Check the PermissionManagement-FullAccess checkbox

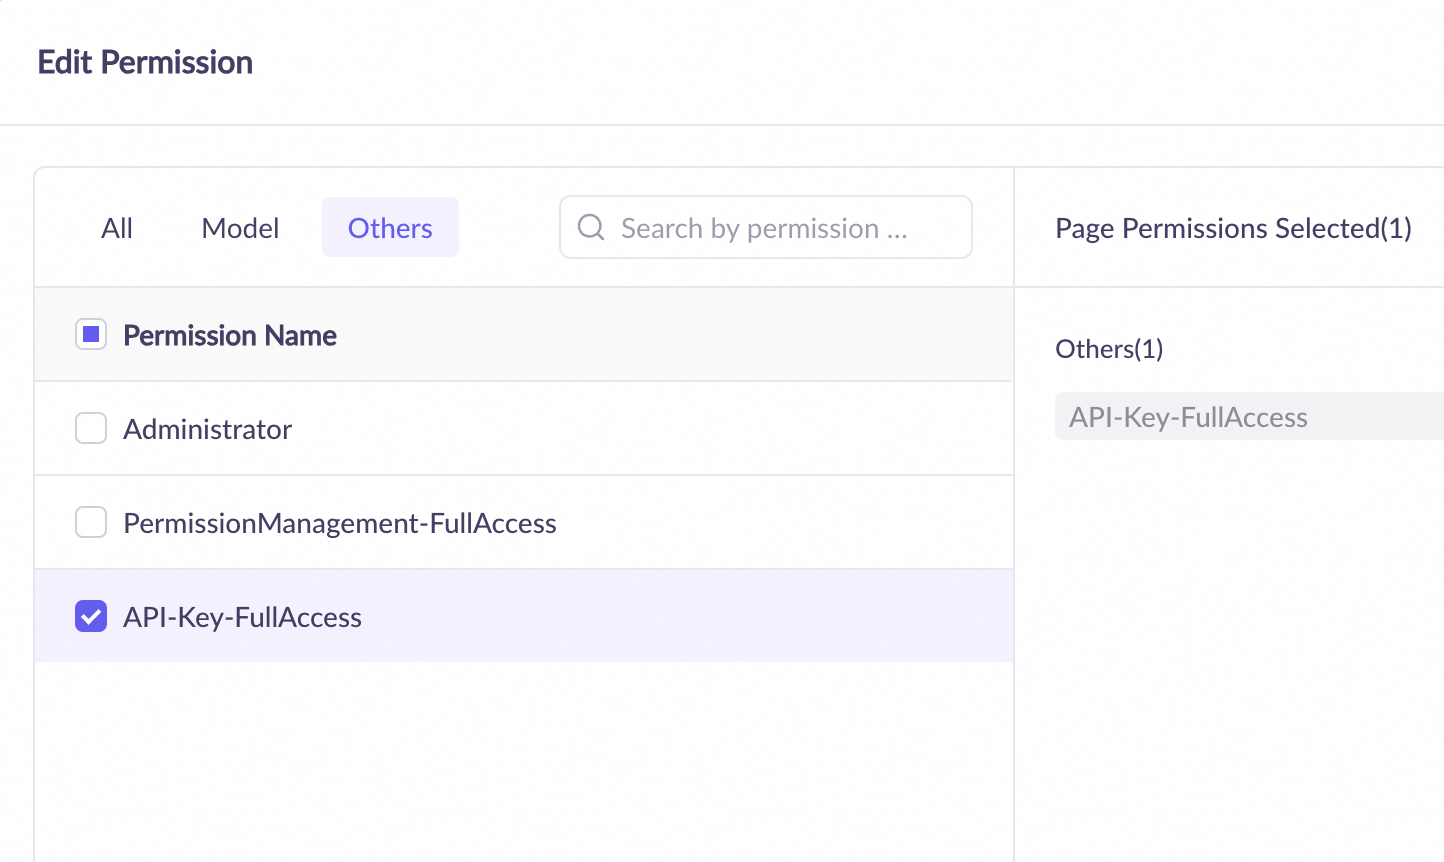click(x=91, y=523)
